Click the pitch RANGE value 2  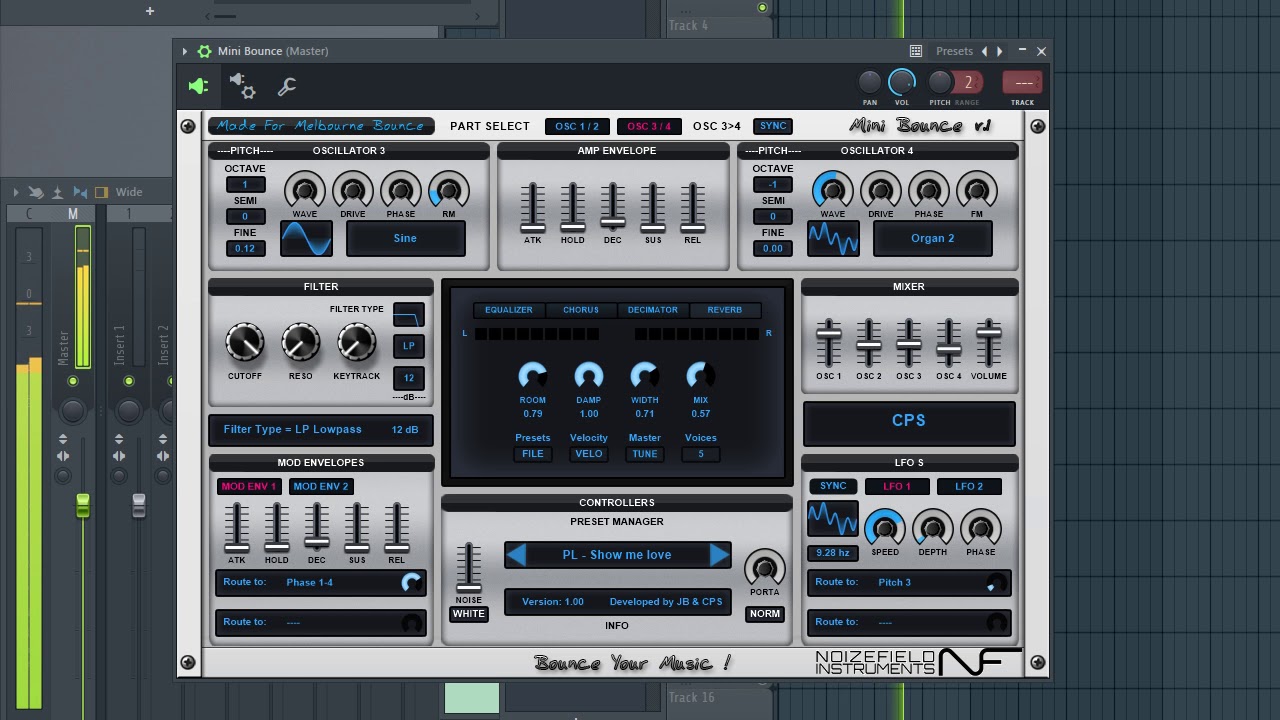[x=968, y=83]
